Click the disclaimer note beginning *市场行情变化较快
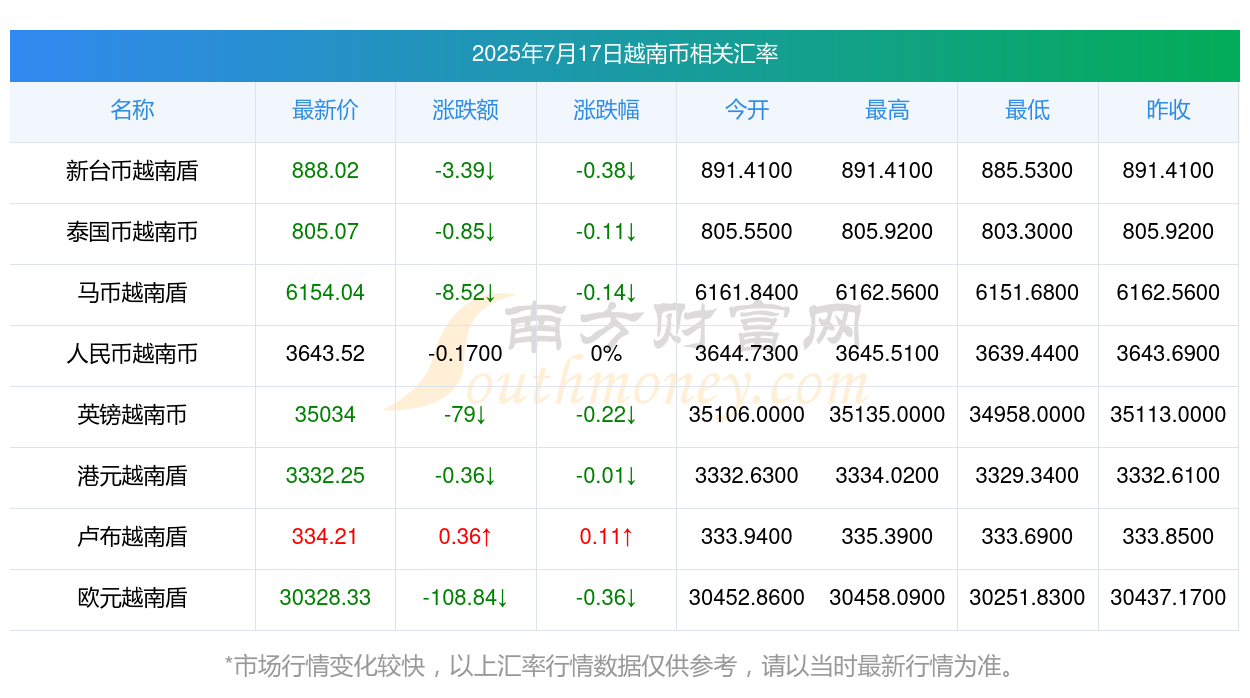 pyautogui.click(x=624, y=666)
